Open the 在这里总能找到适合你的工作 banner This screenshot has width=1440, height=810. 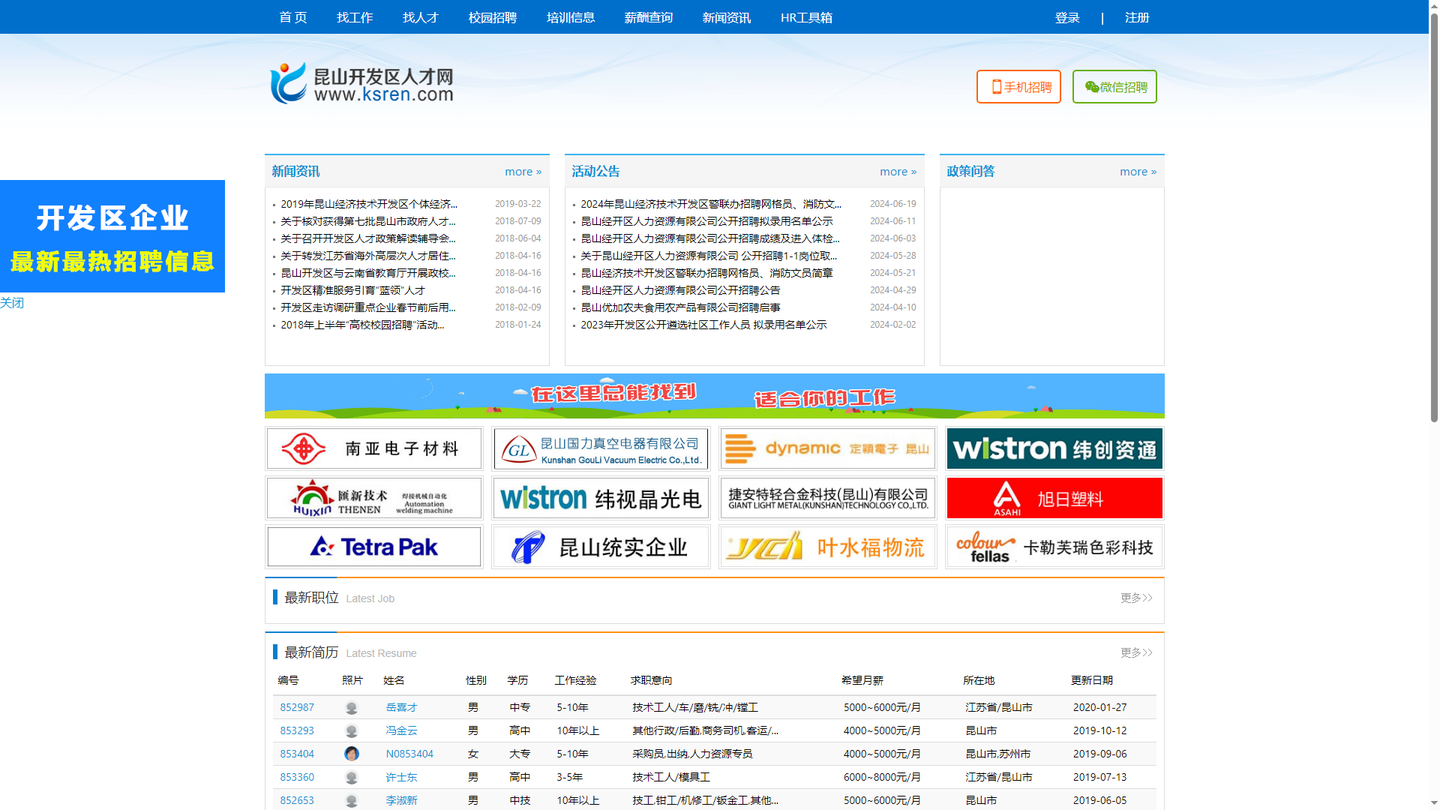click(714, 396)
